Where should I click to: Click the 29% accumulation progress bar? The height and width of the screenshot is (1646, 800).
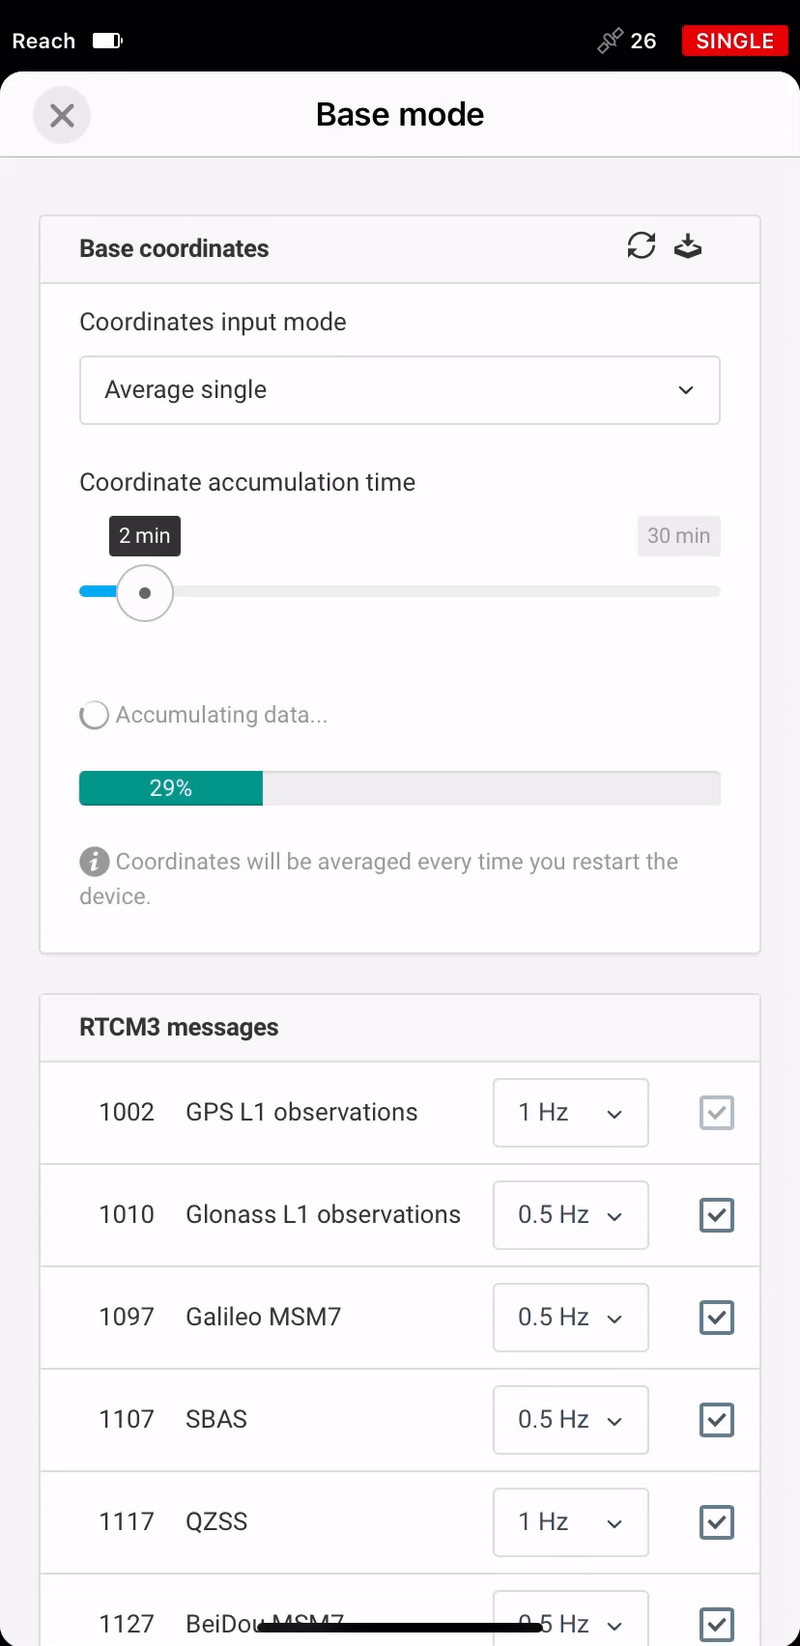(400, 788)
